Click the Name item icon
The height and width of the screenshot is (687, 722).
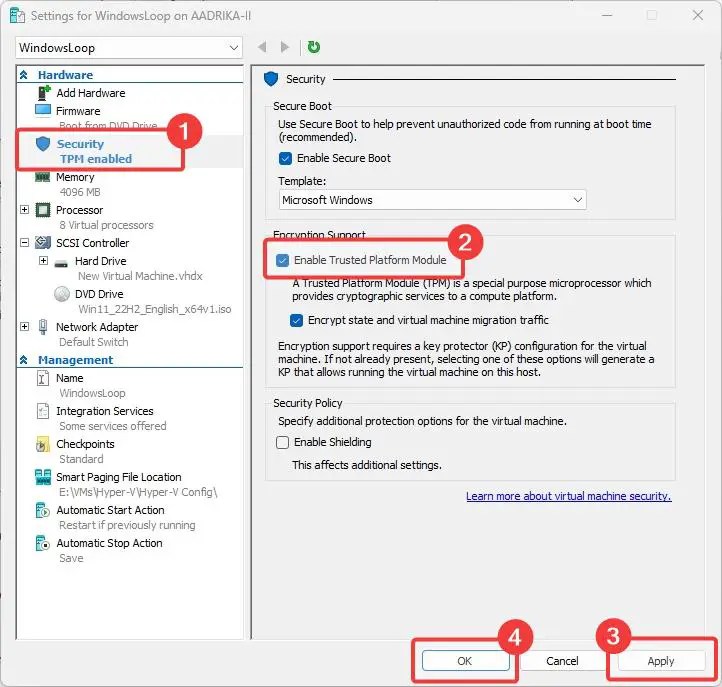[42, 378]
